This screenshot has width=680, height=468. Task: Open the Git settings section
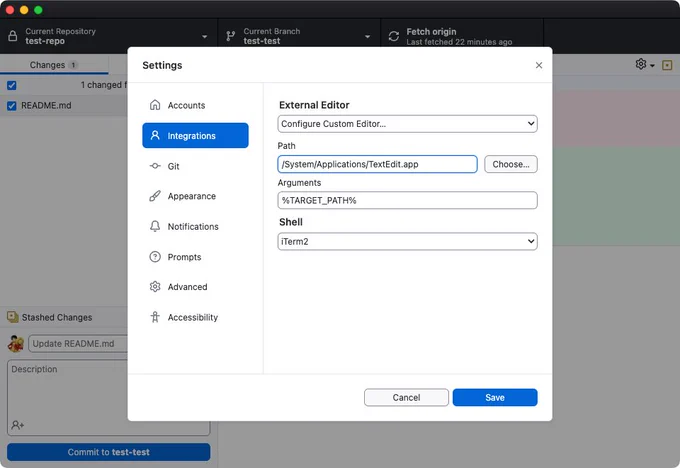pyautogui.click(x=195, y=166)
